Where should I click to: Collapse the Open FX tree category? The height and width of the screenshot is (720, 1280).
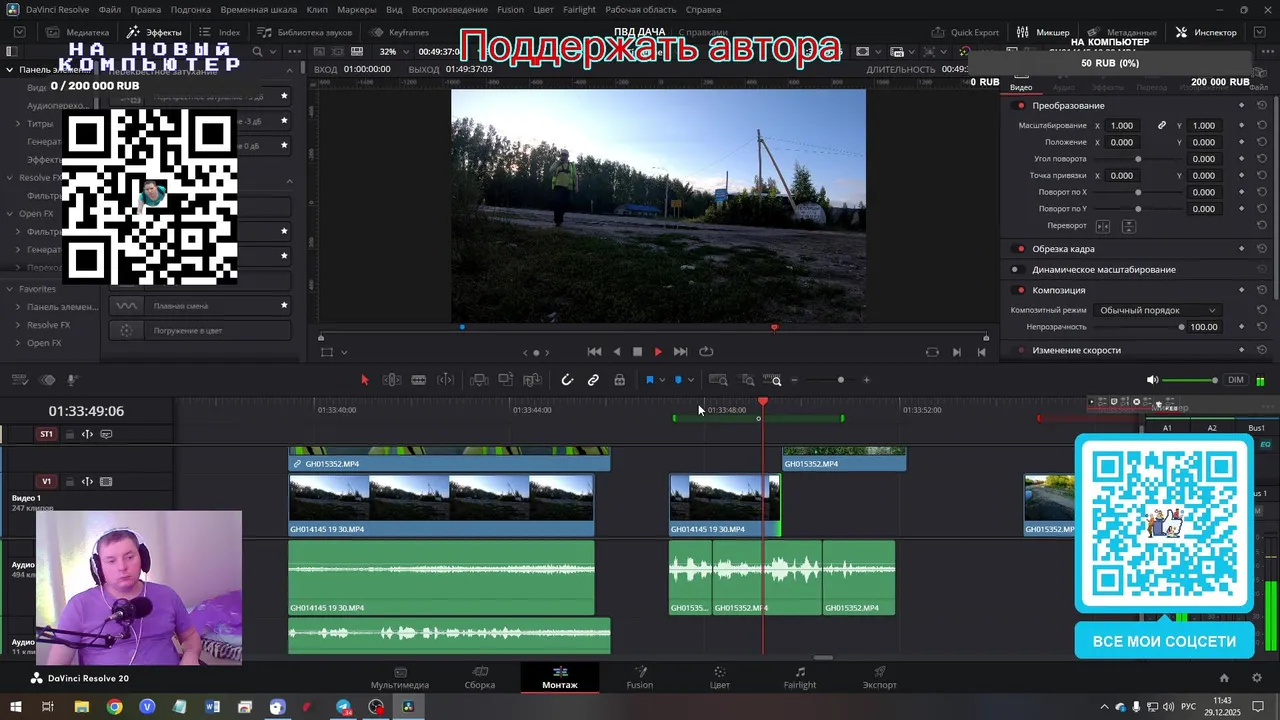(10, 214)
